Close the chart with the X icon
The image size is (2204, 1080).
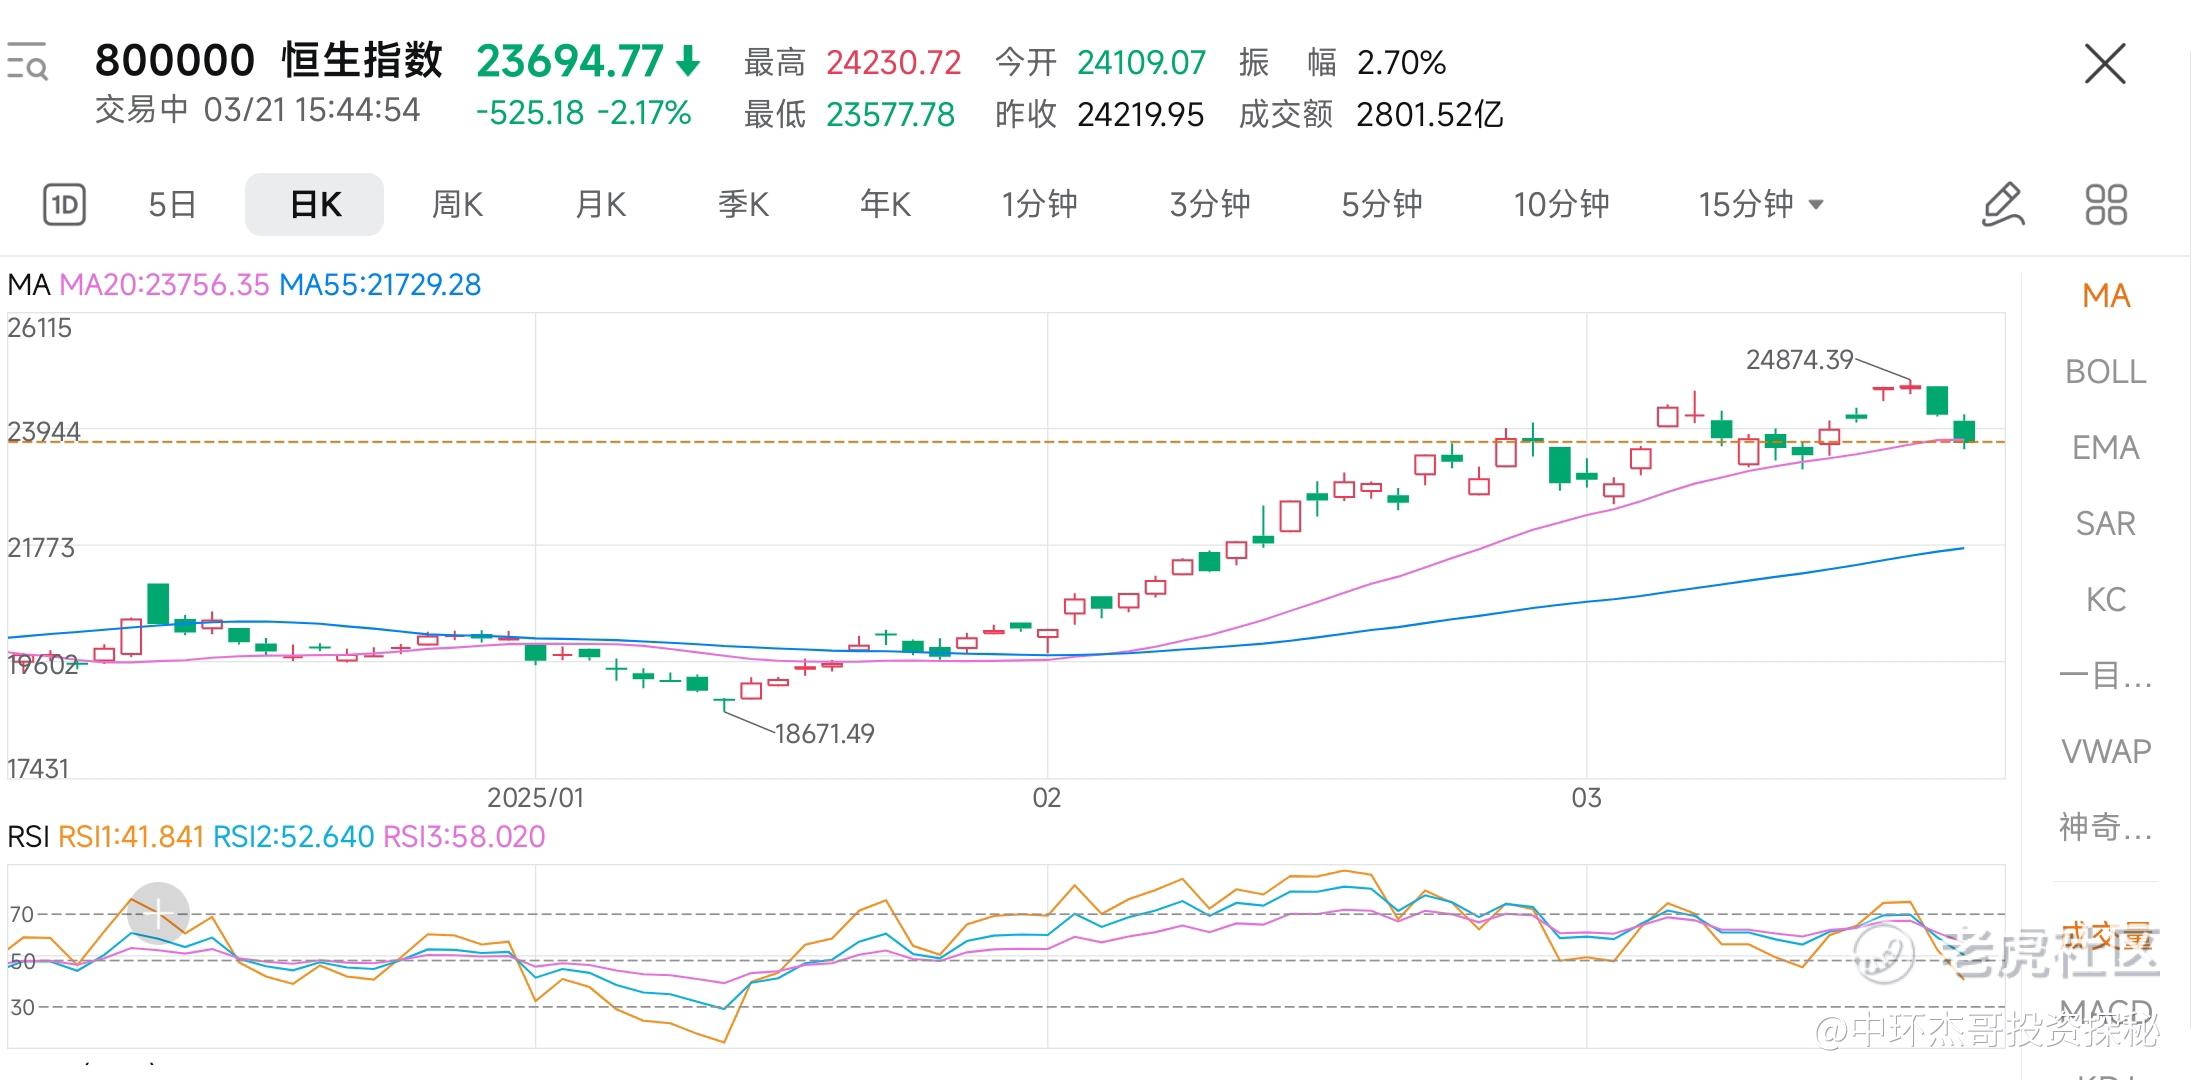point(2105,65)
